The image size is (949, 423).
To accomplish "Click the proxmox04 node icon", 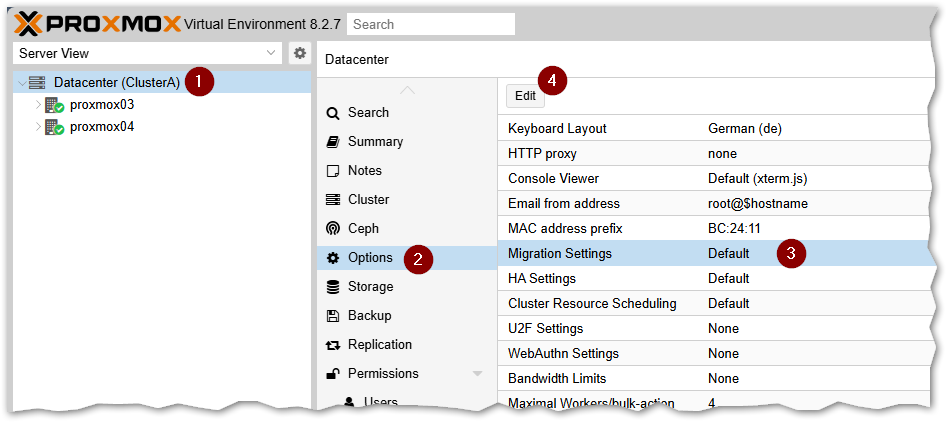I will tap(54, 127).
